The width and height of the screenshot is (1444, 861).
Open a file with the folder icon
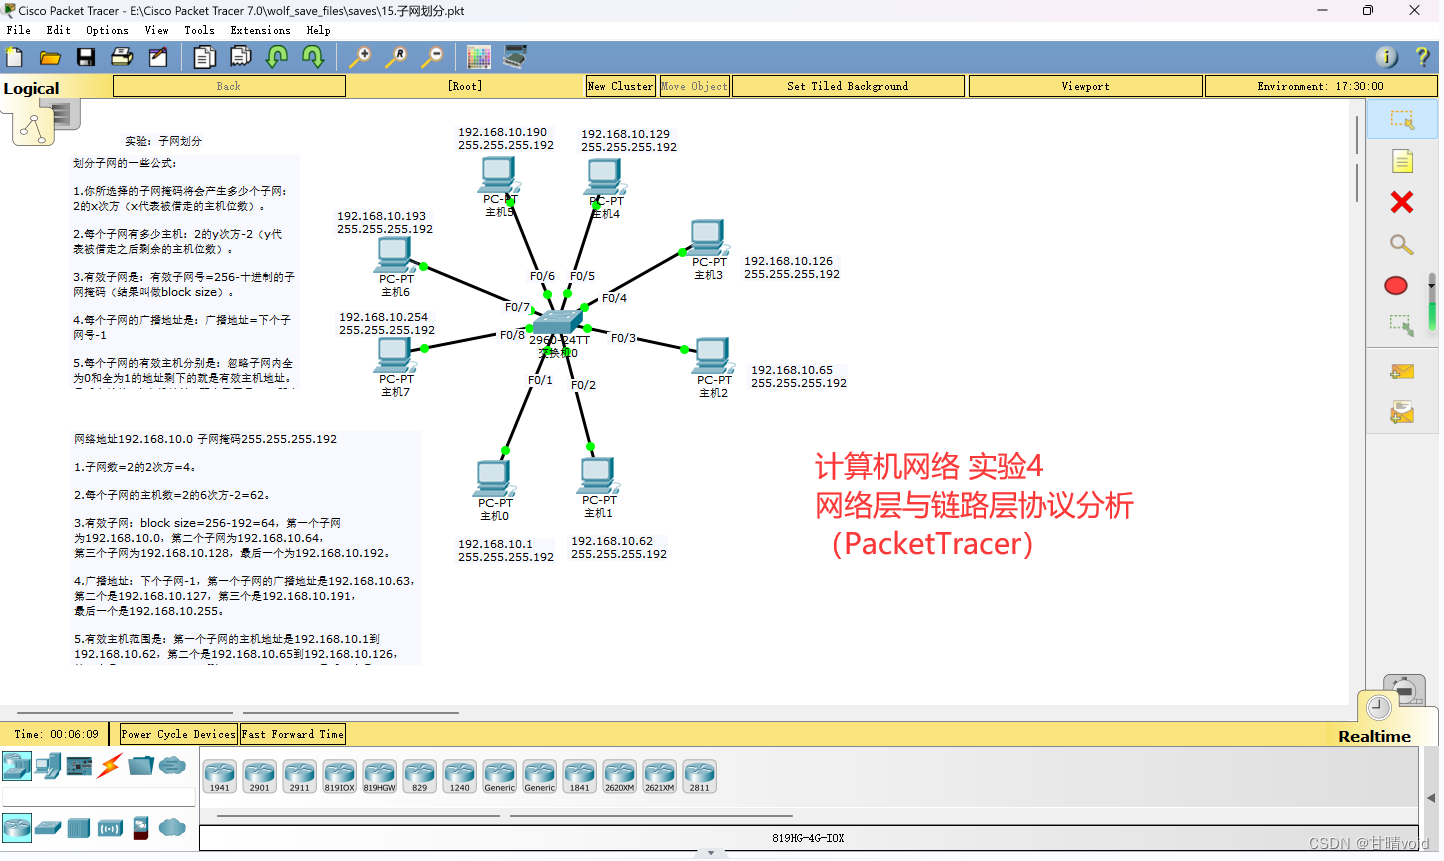click(50, 57)
